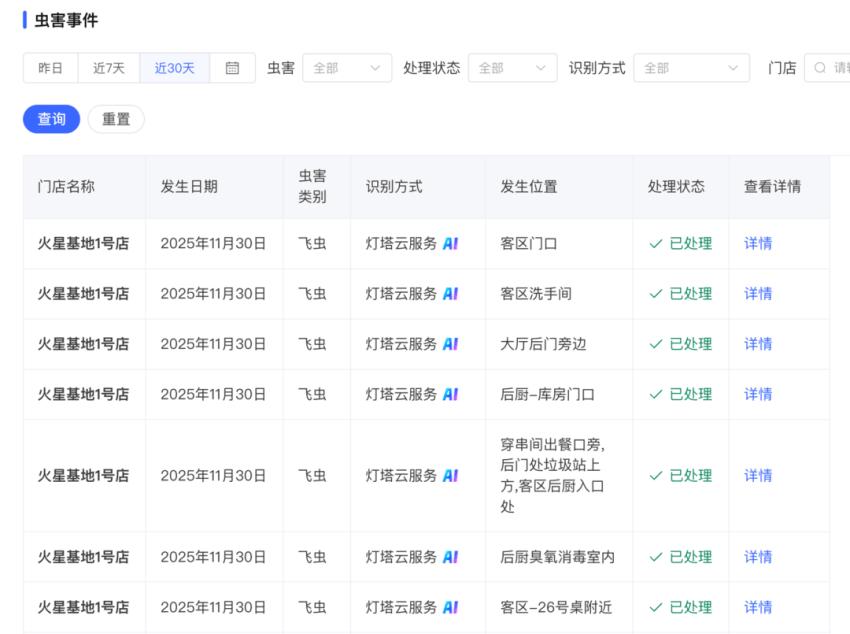Select the 近7天 date range option
This screenshot has height=634, width=850.
click(x=109, y=68)
